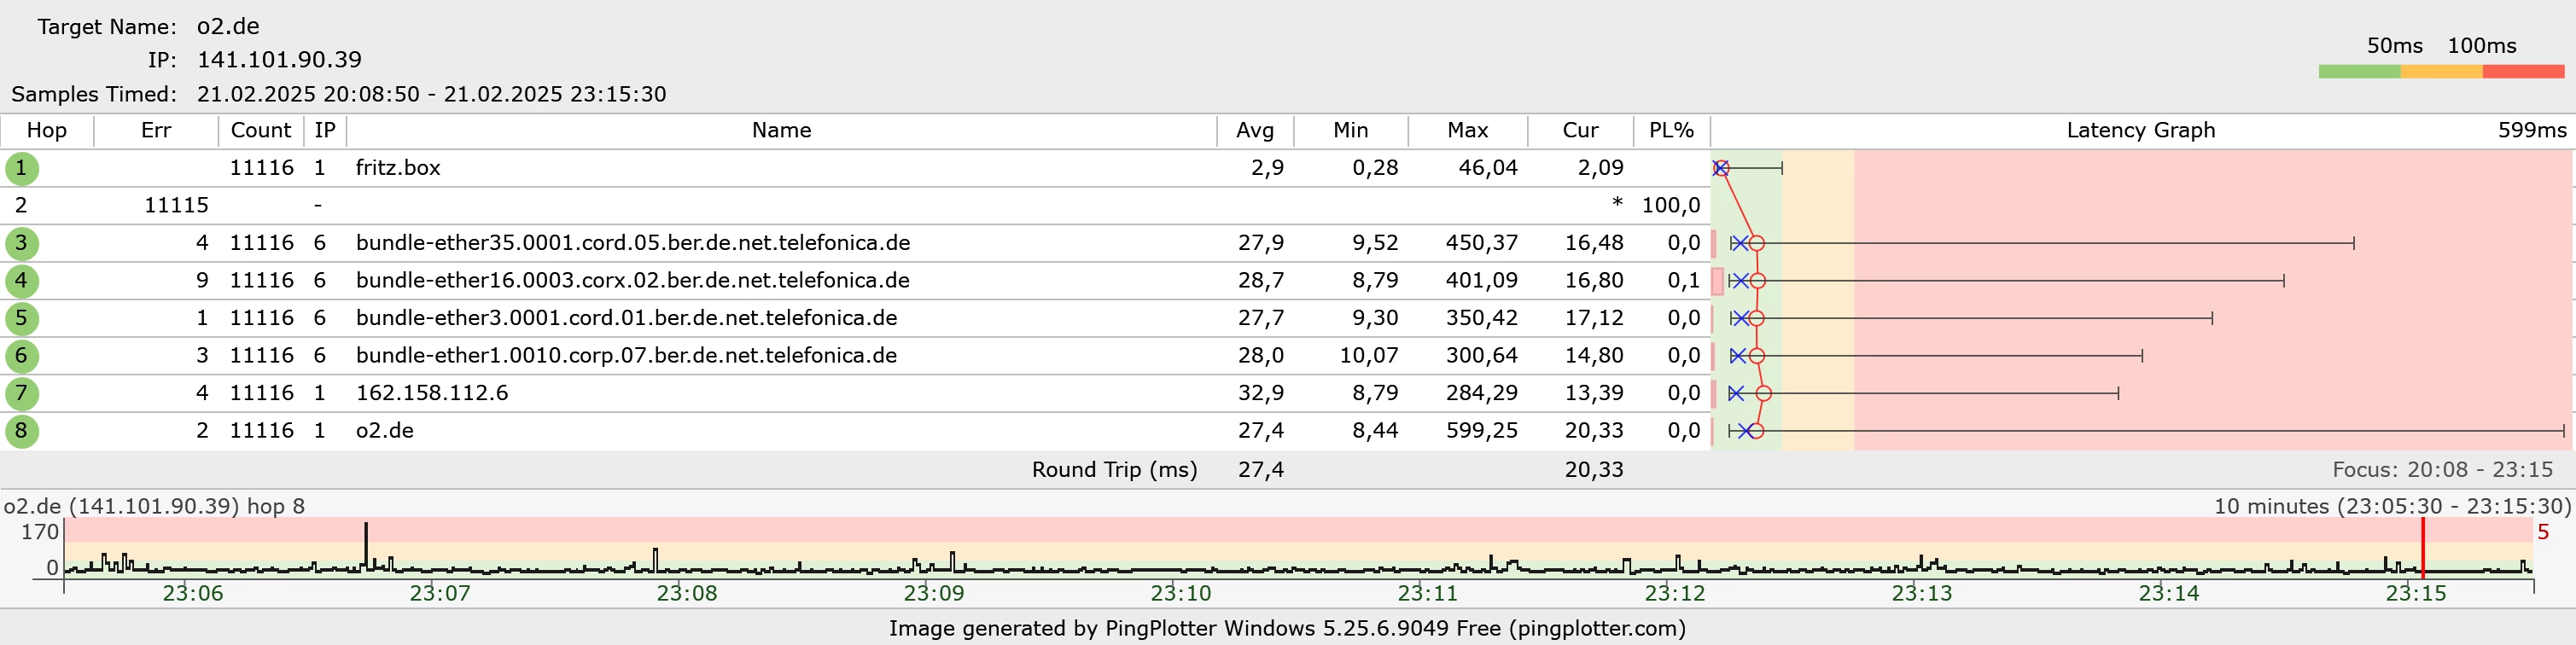Click the red marker line on timeline
Viewport: 2576px width, 645px height.
coord(2422,548)
